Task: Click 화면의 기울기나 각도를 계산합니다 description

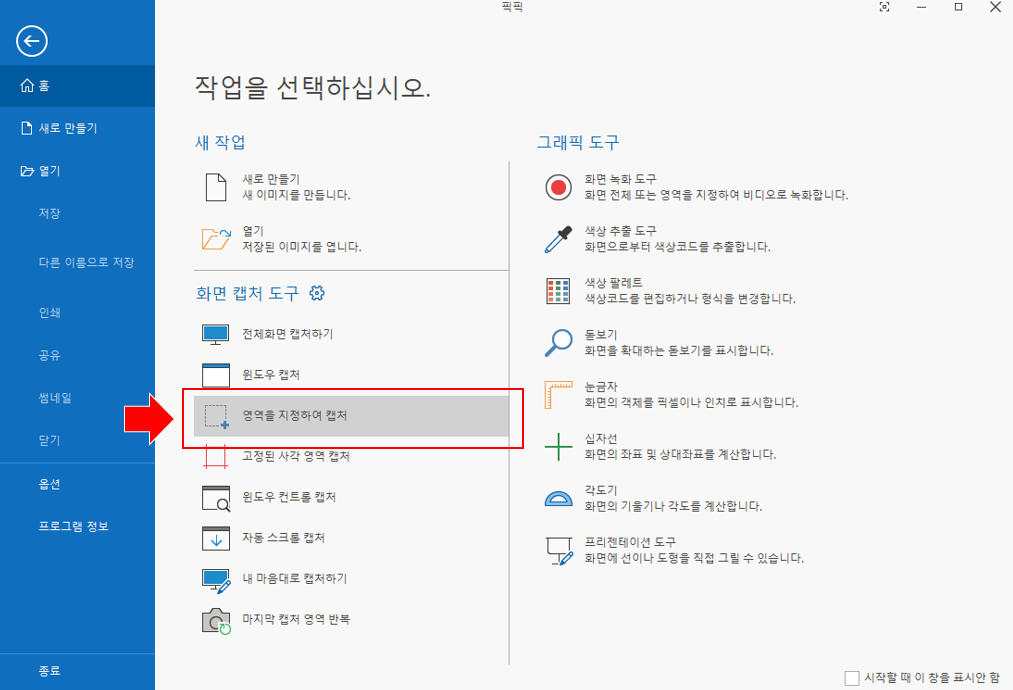Action: [673, 507]
